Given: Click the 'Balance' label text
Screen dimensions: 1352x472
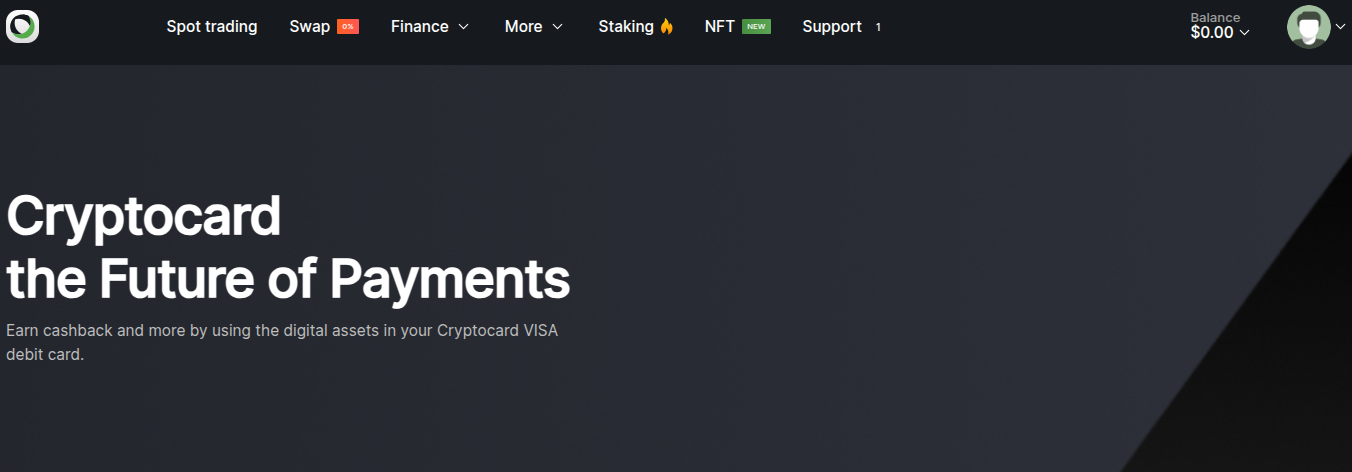Looking at the screenshot, I should (x=1215, y=17).
